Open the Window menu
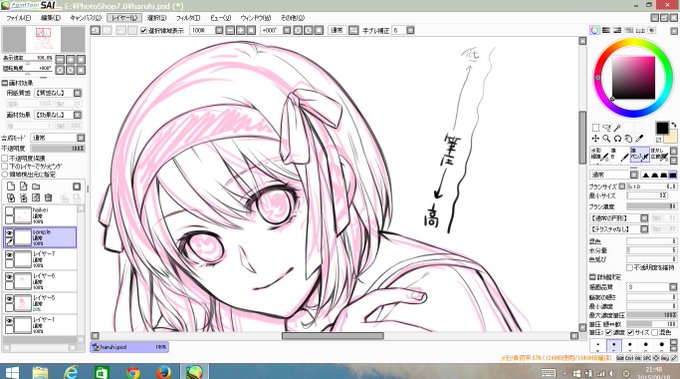Viewport: 680px width, 379px height. tap(255, 18)
